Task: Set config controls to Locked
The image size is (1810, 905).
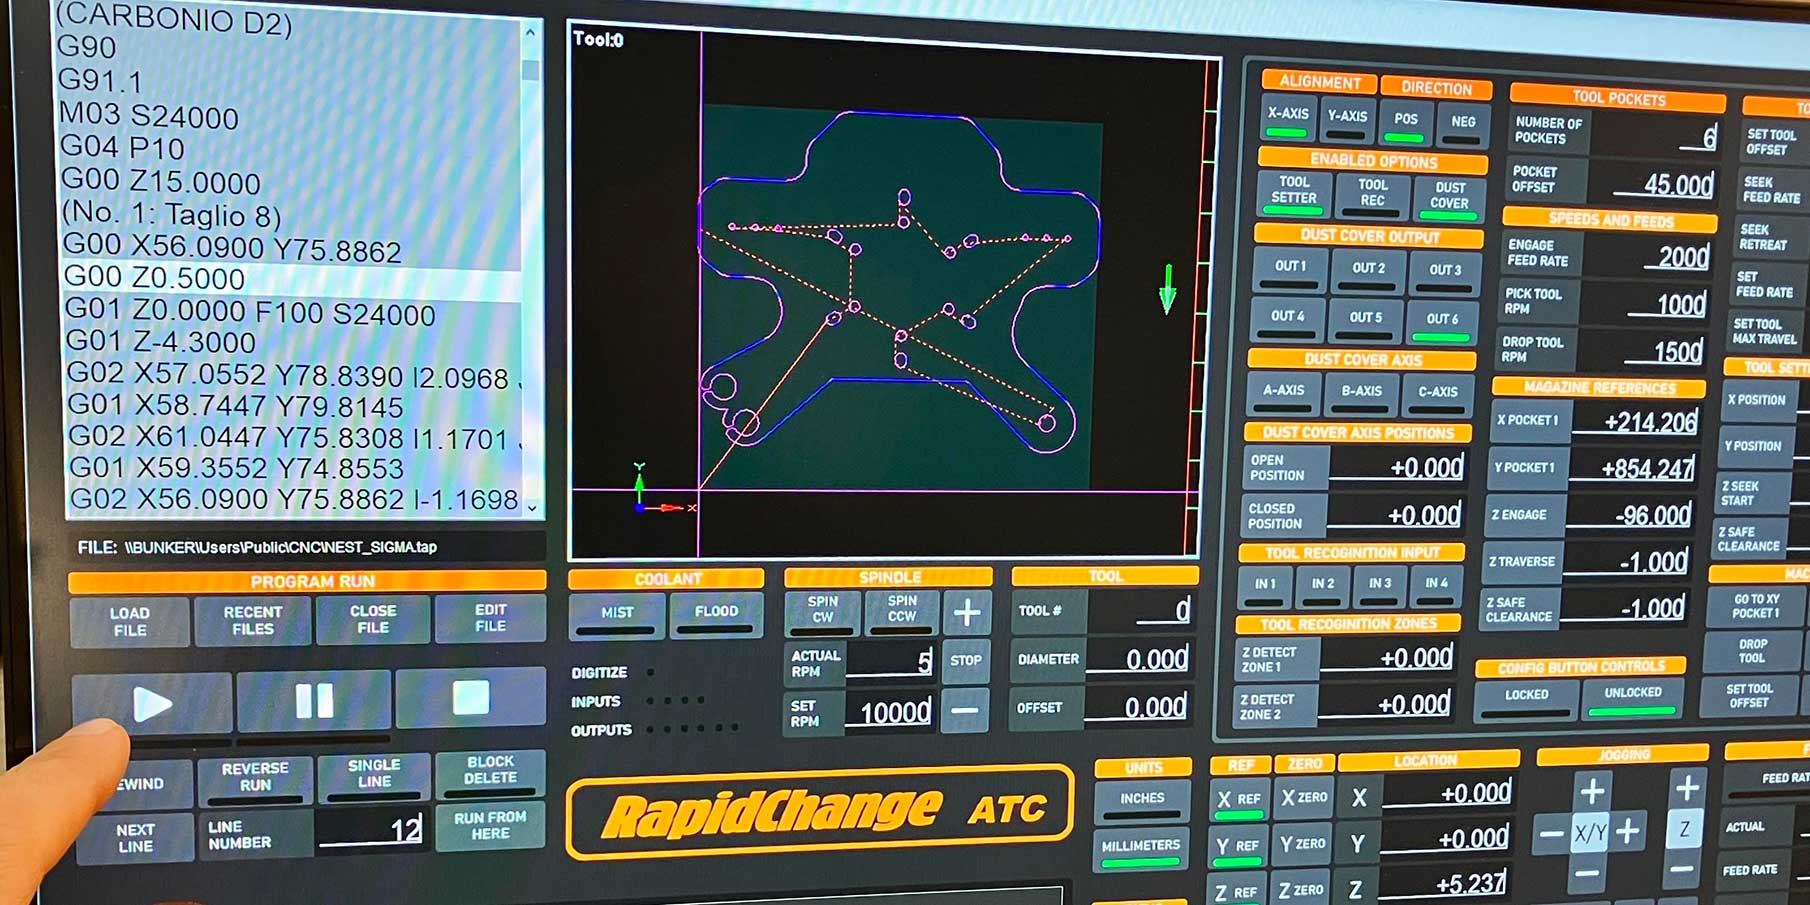Action: point(1526,696)
